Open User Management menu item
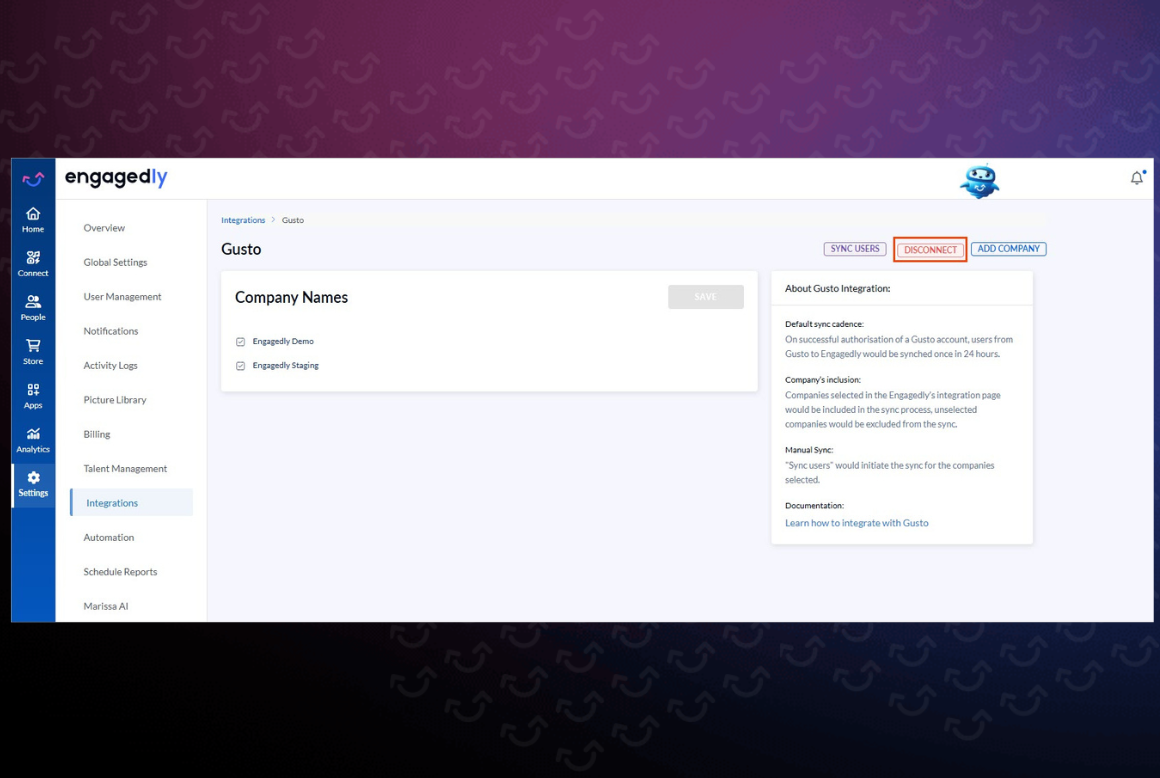This screenshot has width=1160, height=778. pyautogui.click(x=122, y=297)
